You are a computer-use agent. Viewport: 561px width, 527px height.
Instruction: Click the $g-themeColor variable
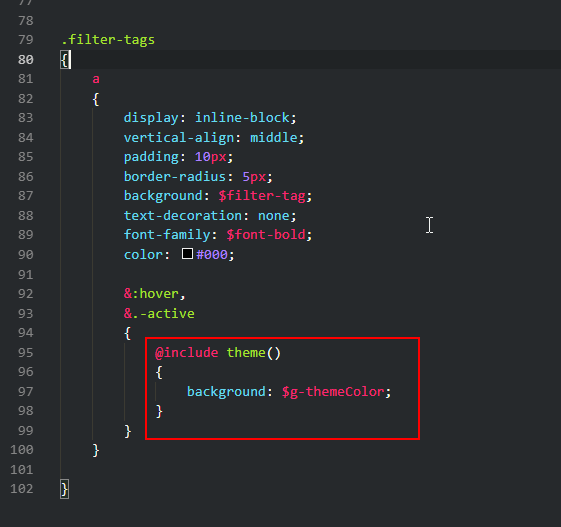pyautogui.click(x=333, y=392)
